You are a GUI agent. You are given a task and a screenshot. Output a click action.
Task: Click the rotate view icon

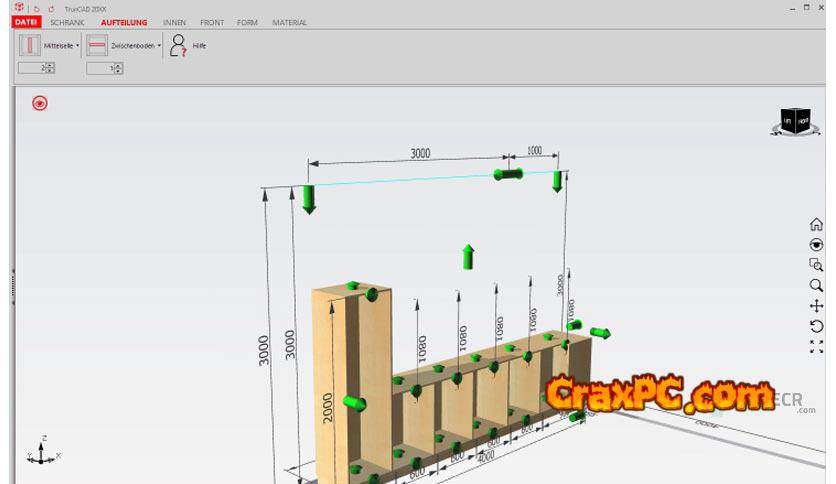pyautogui.click(x=816, y=327)
